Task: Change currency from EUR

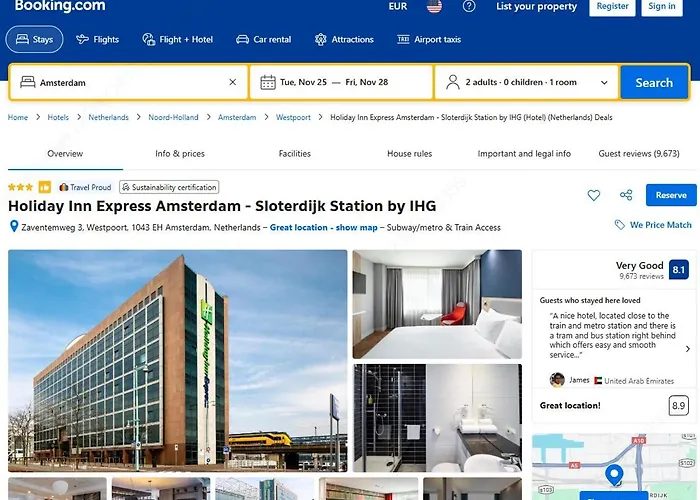Action: 398,6
